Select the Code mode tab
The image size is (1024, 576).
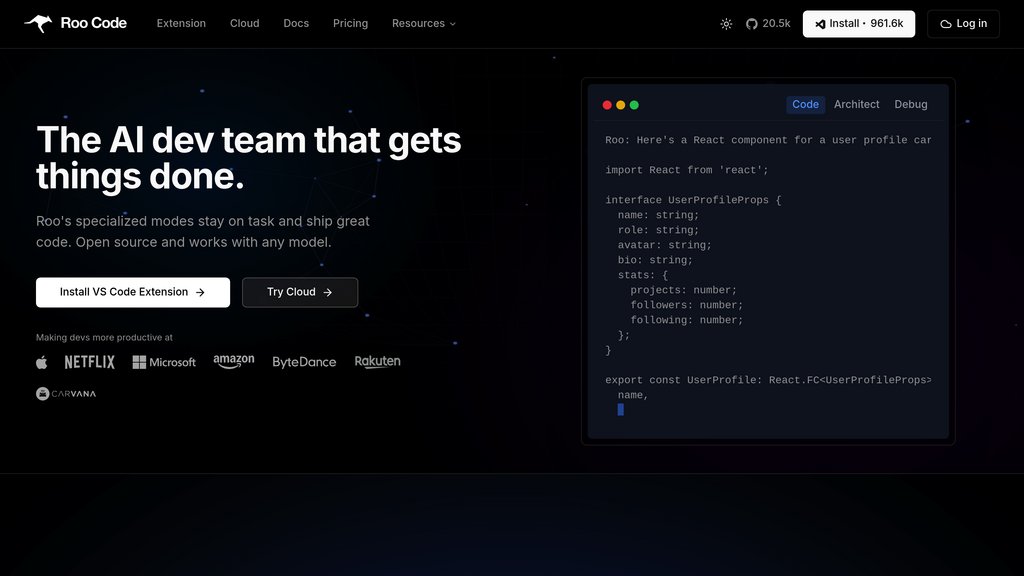click(805, 105)
